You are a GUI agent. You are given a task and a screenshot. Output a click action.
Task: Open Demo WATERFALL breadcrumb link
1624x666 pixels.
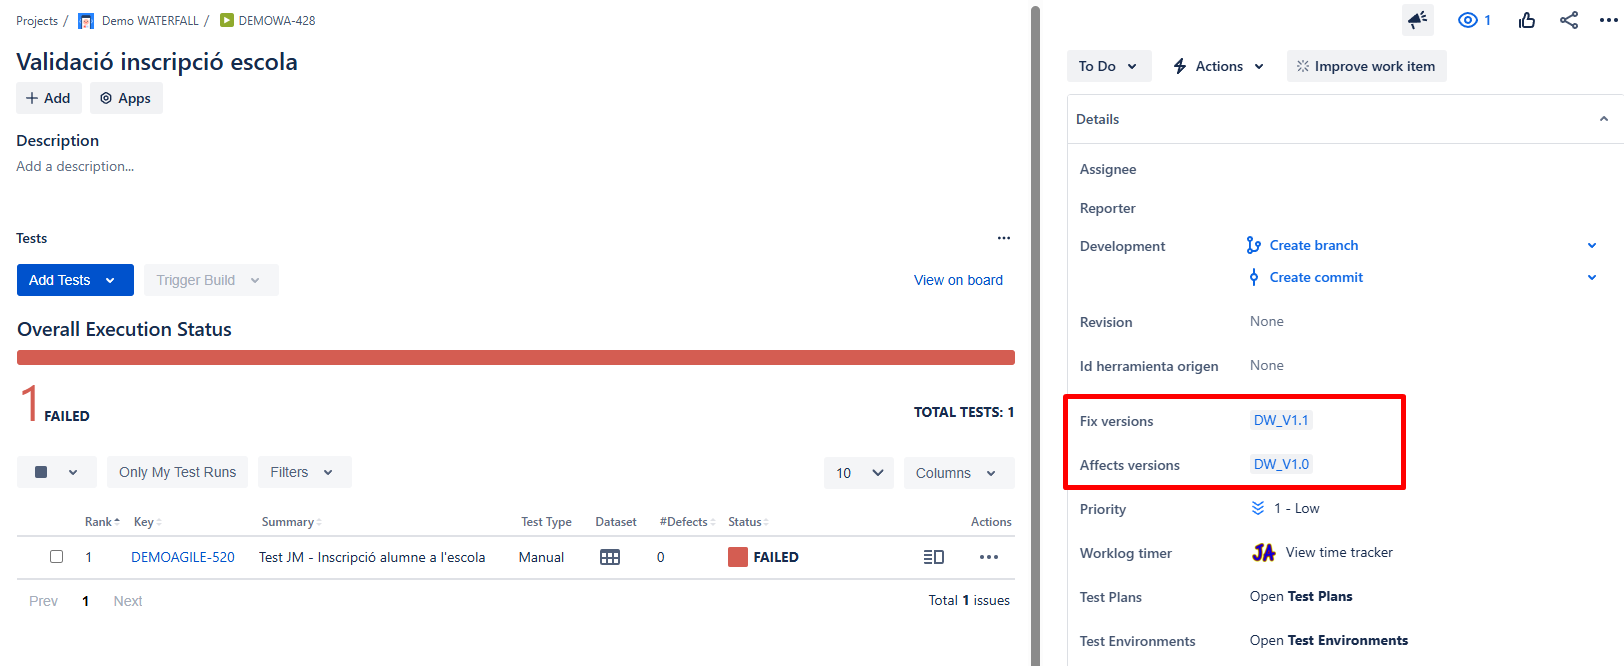150,21
